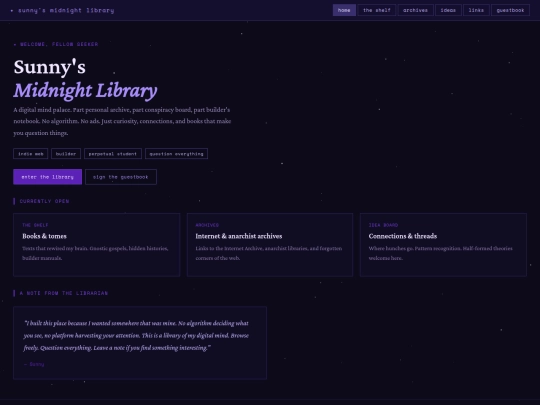The height and width of the screenshot is (405, 540).
Task: Open the Internet & anarchist archives card
Action: [270, 245]
